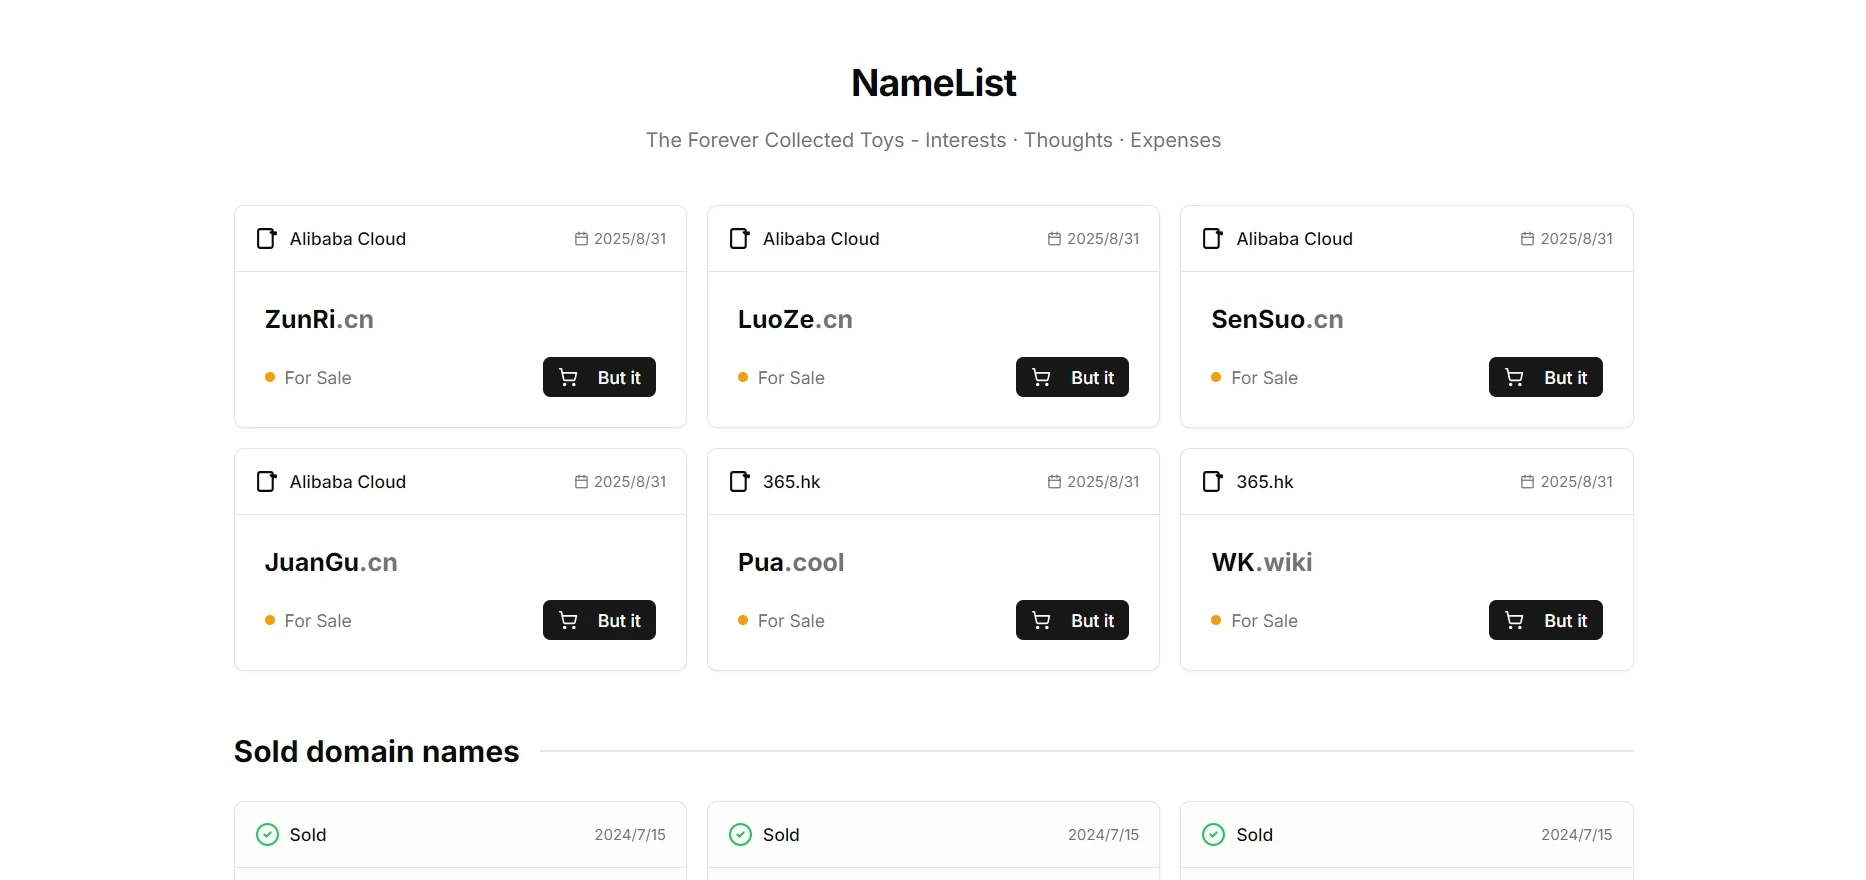1866x880 pixels.
Task: Click the calendar icon on JuanGu.cn card
Action: (581, 482)
